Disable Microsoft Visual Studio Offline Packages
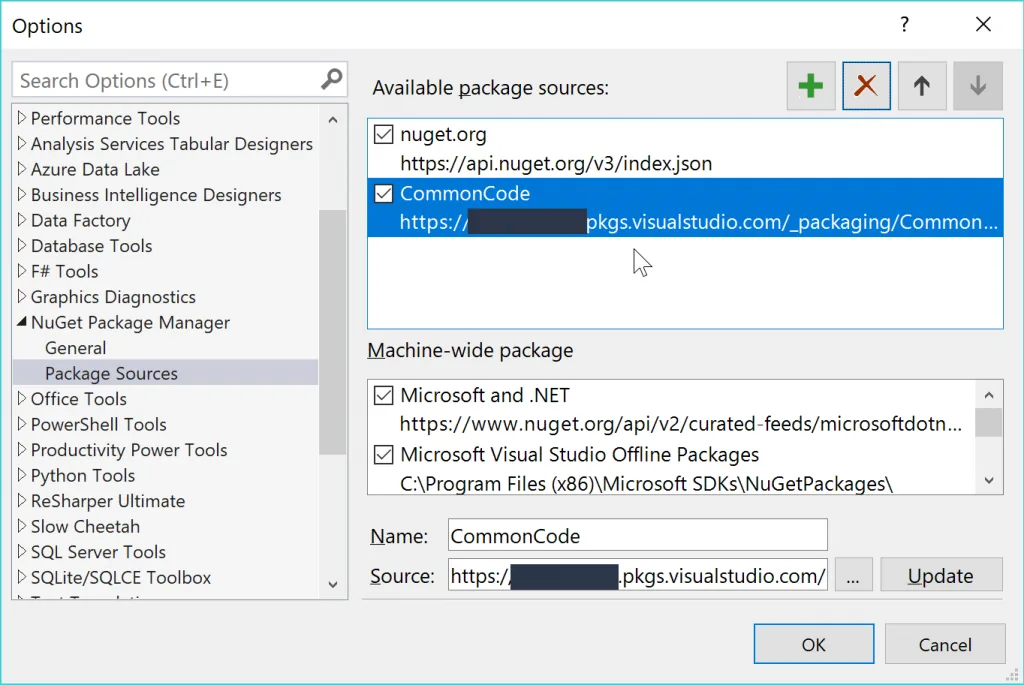This screenshot has width=1024, height=685. [x=383, y=455]
